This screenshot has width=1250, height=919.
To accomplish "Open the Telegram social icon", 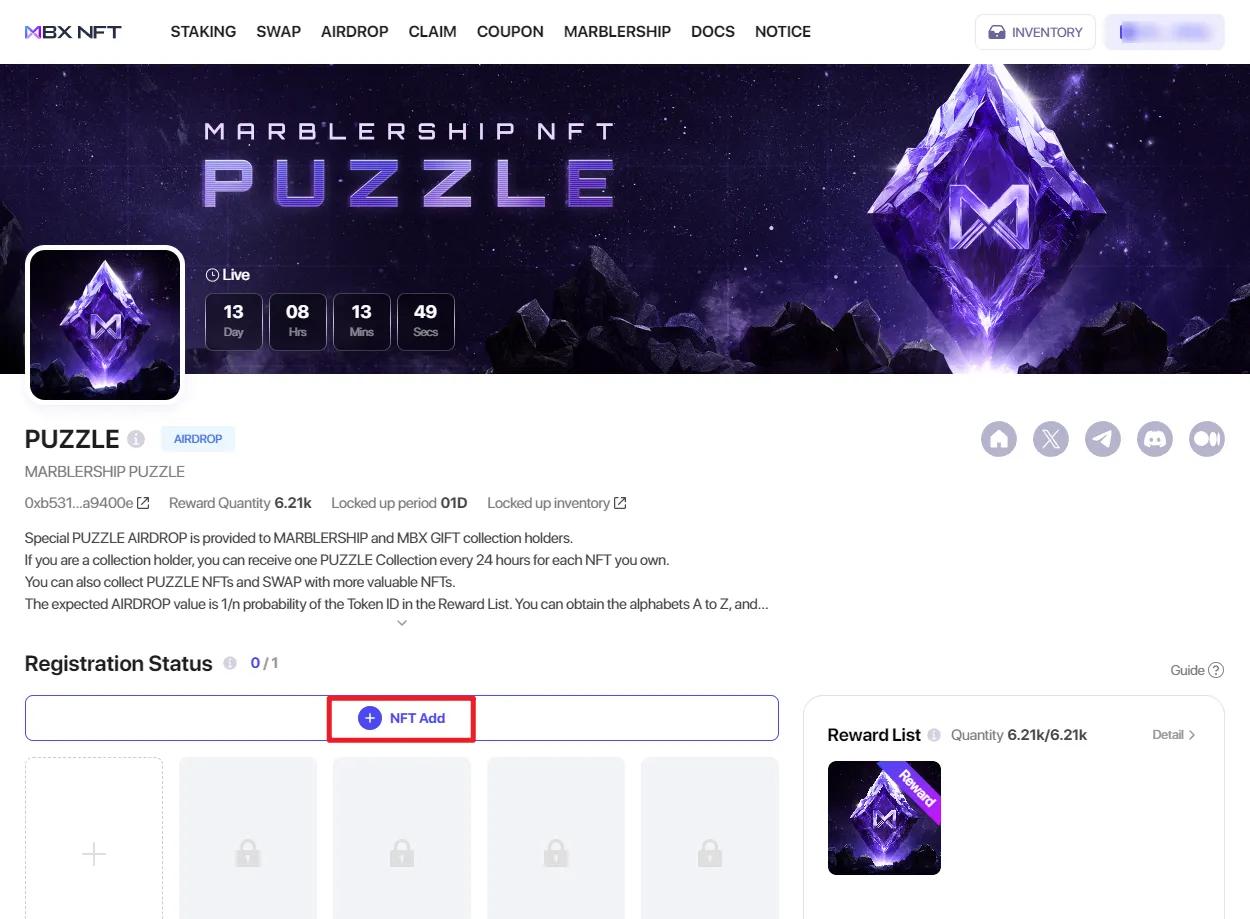I will pos(1103,439).
